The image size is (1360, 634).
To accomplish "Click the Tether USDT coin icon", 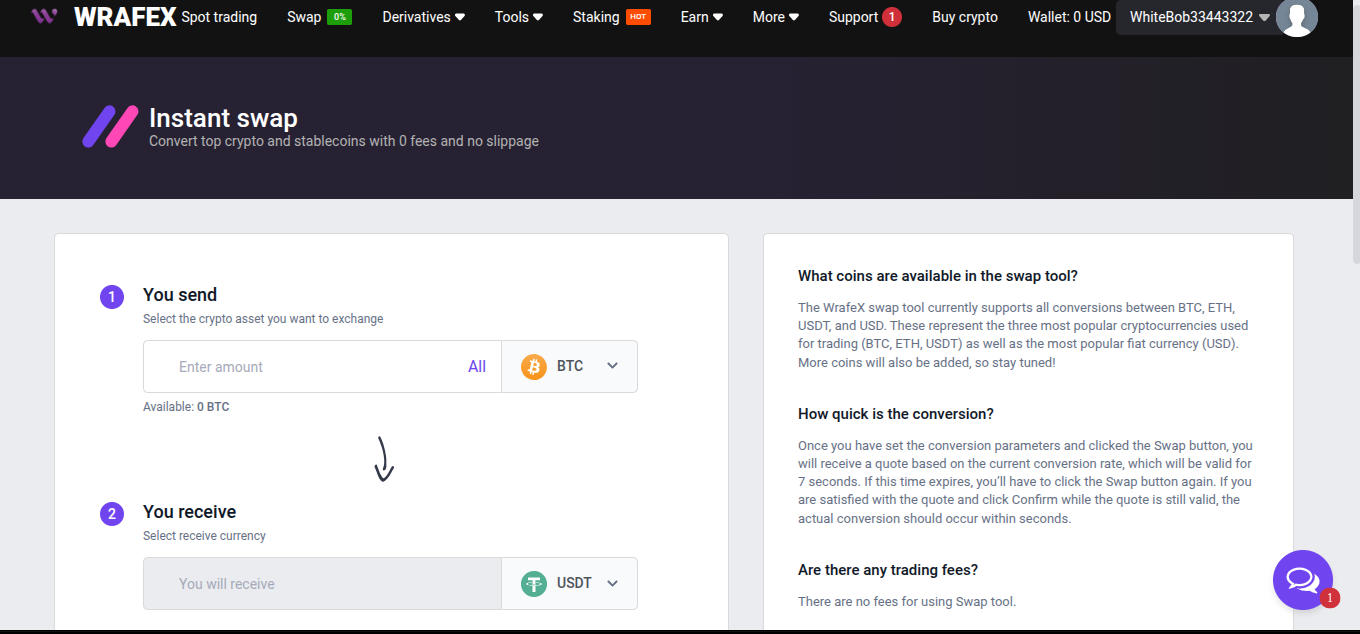I will (534, 583).
